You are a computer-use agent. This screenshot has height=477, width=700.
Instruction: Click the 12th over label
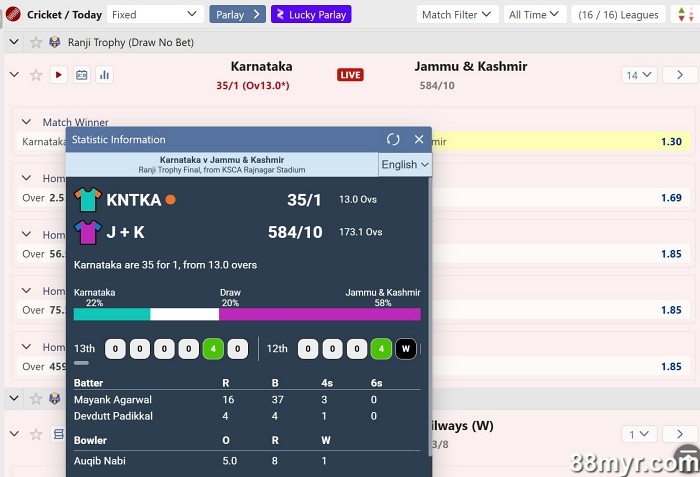tap(277, 349)
